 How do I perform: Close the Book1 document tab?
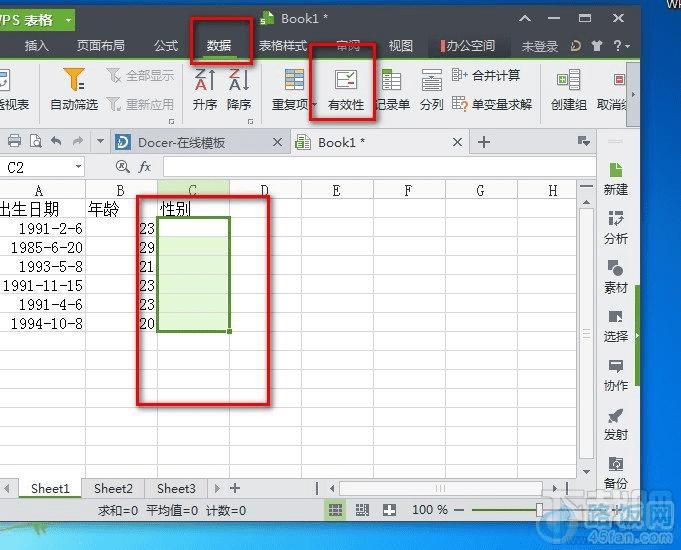(457, 142)
